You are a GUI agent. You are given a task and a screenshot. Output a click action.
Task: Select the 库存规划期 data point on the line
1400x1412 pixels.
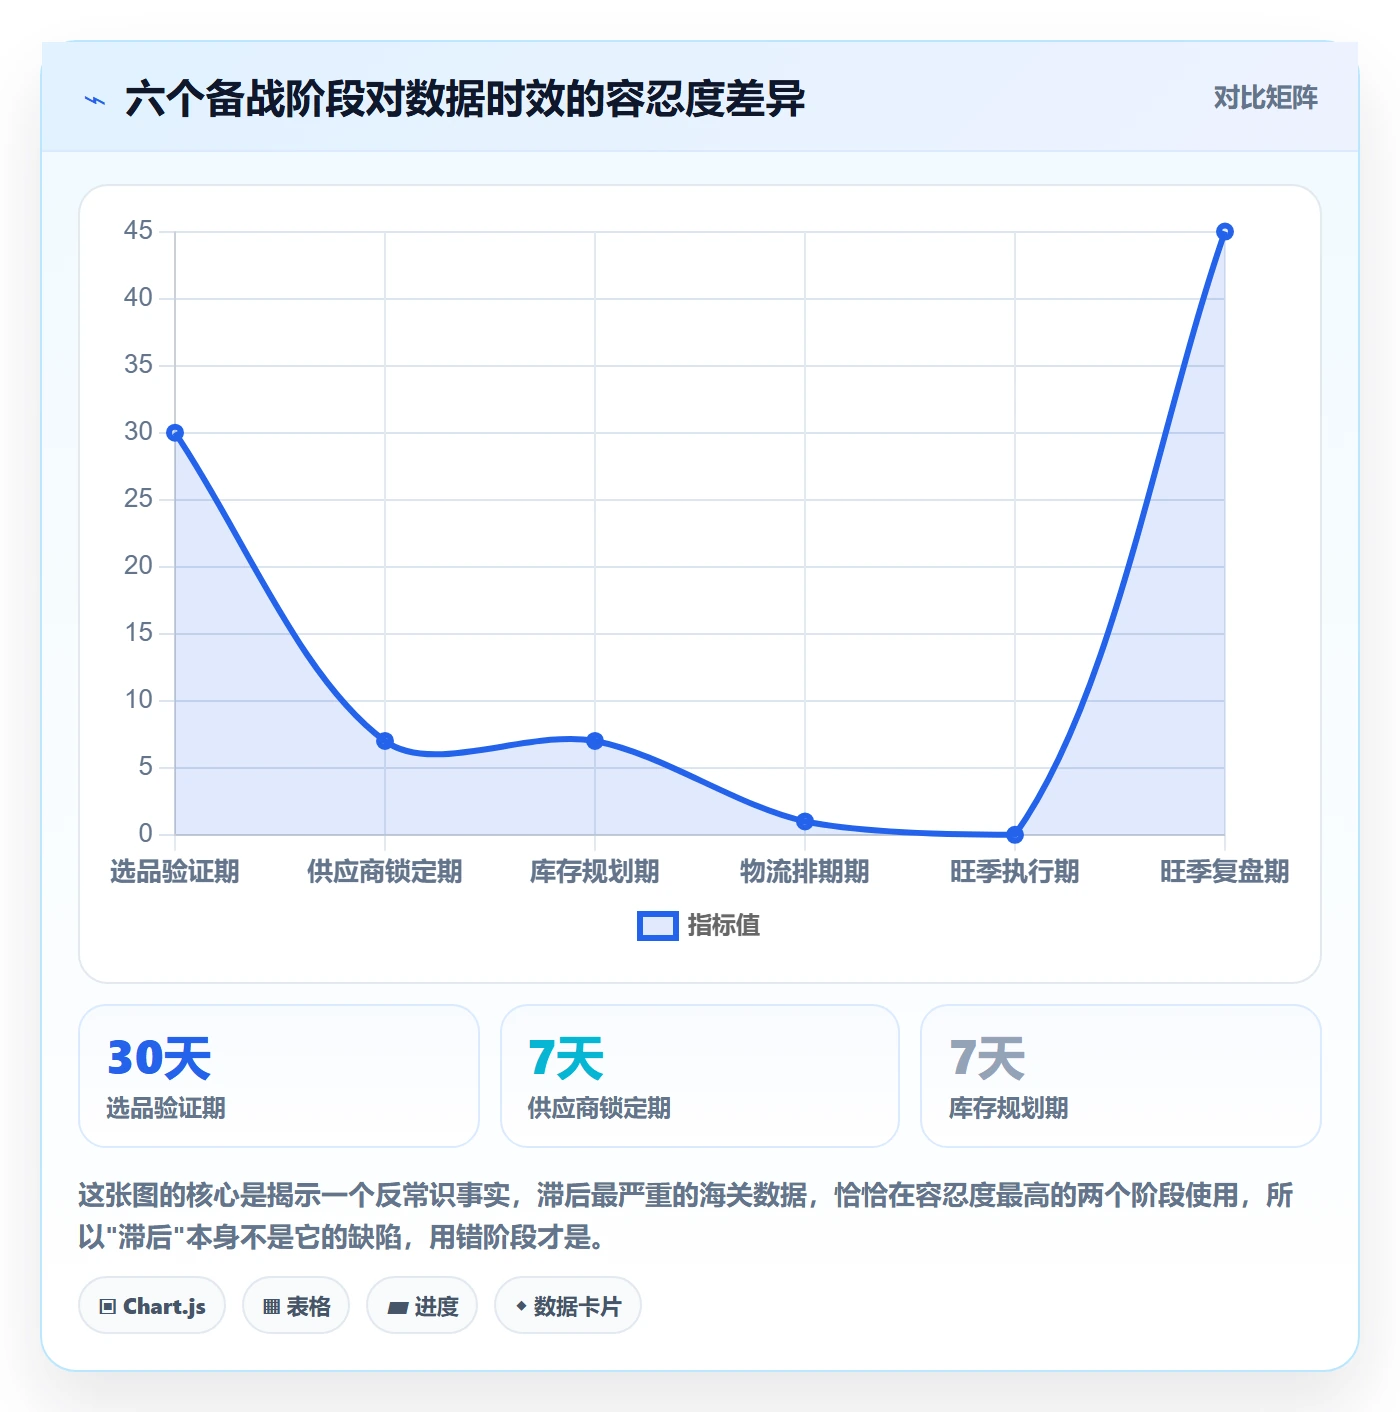click(595, 741)
